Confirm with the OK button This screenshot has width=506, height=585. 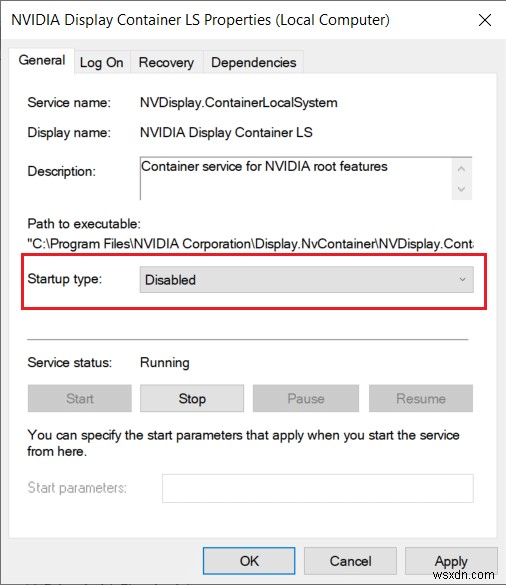[x=249, y=561]
